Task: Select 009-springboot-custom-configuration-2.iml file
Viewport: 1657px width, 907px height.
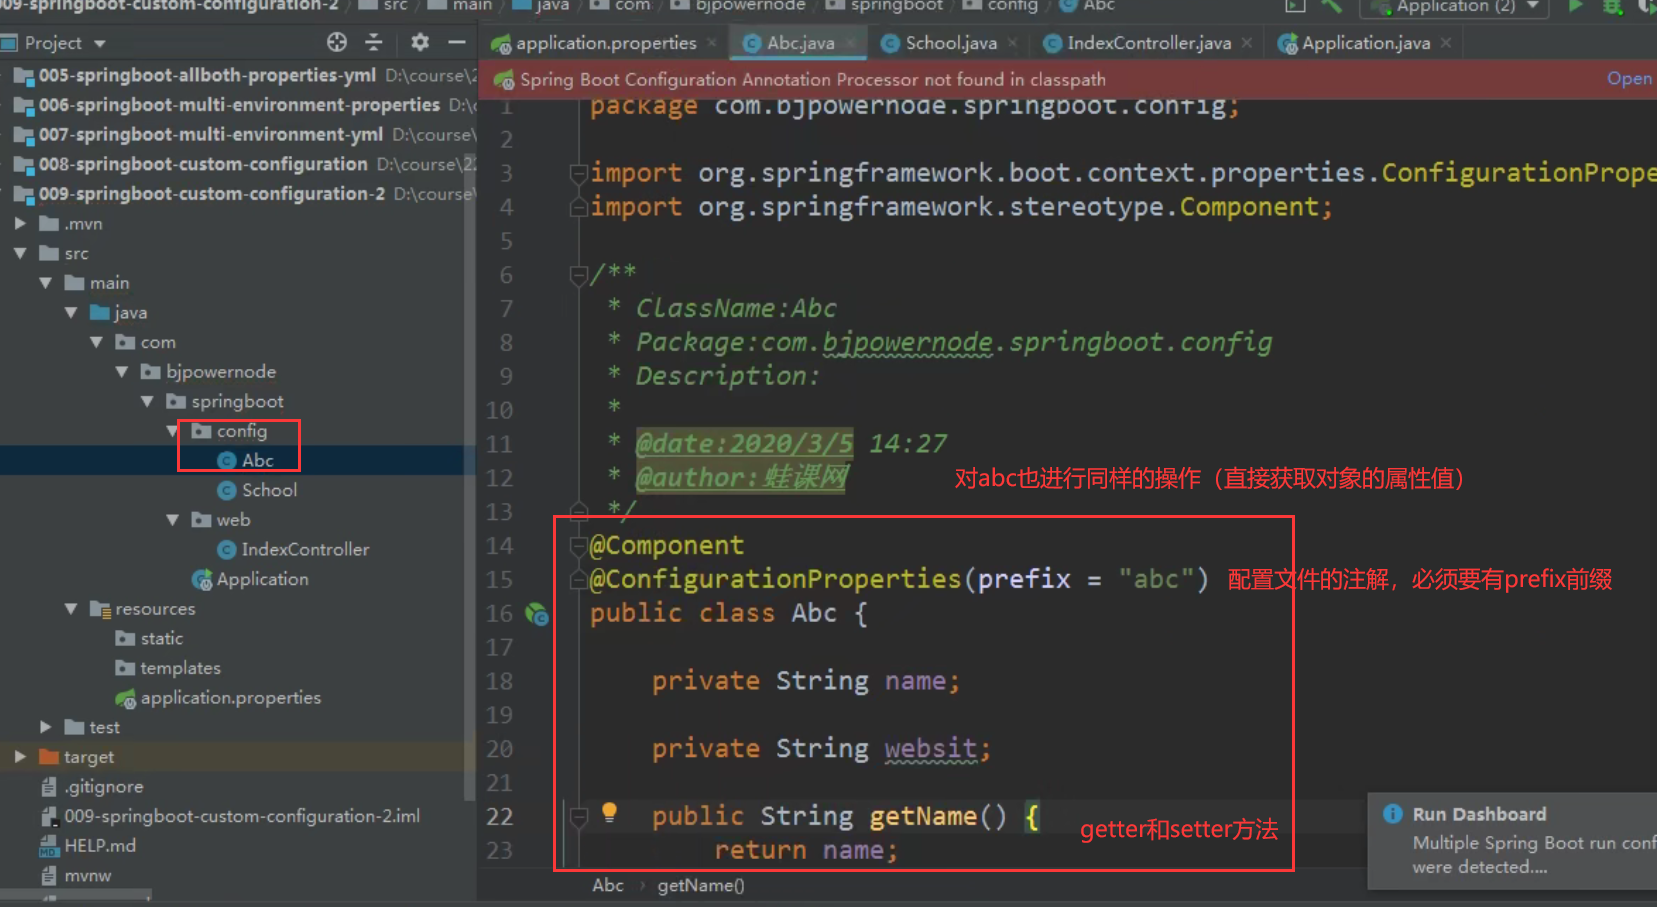Action: [242, 817]
